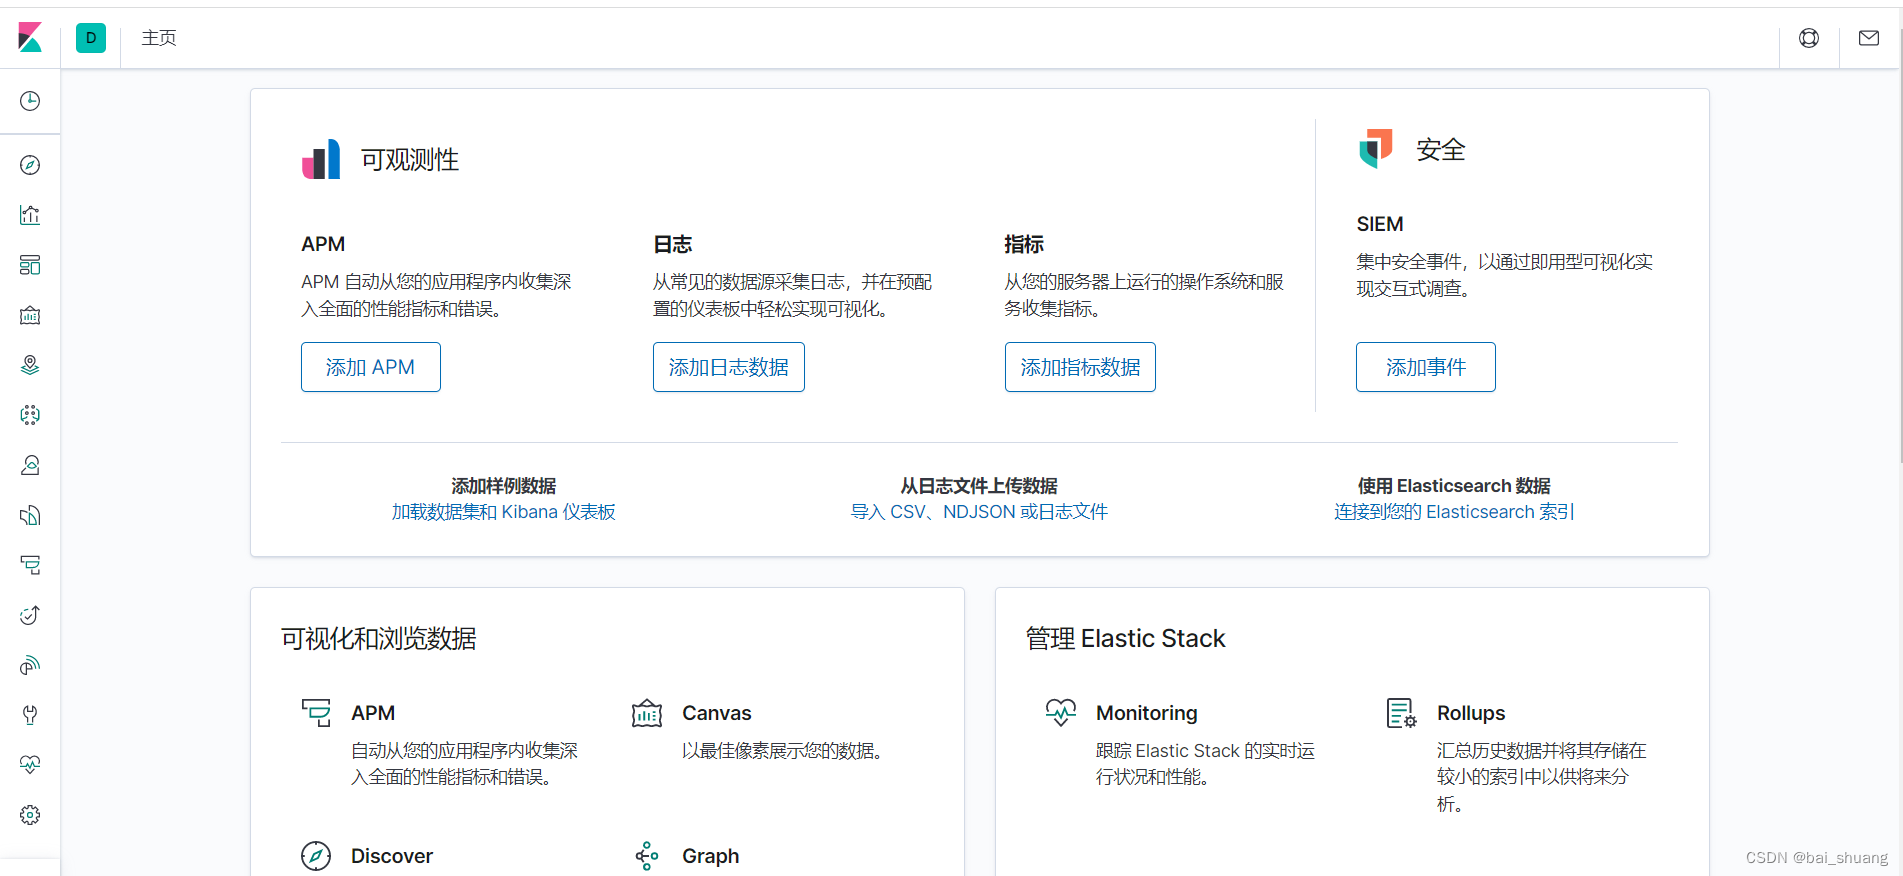Click the SIEM heading text
The width and height of the screenshot is (1903, 876).
(x=1380, y=224)
